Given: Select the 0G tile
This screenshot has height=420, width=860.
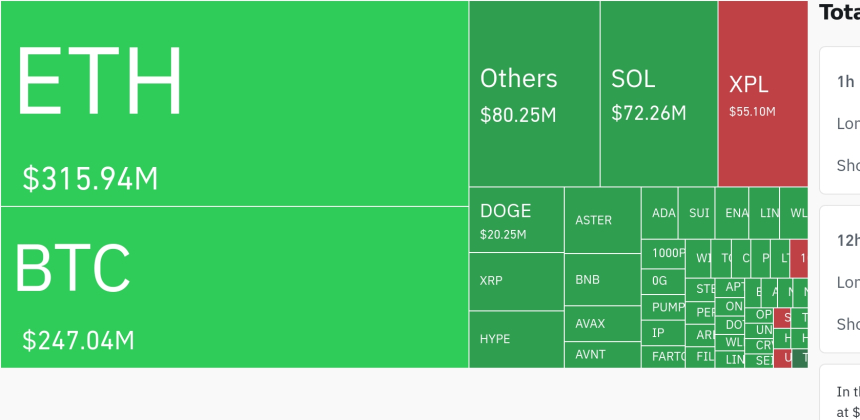Looking at the screenshot, I should coord(663,280).
